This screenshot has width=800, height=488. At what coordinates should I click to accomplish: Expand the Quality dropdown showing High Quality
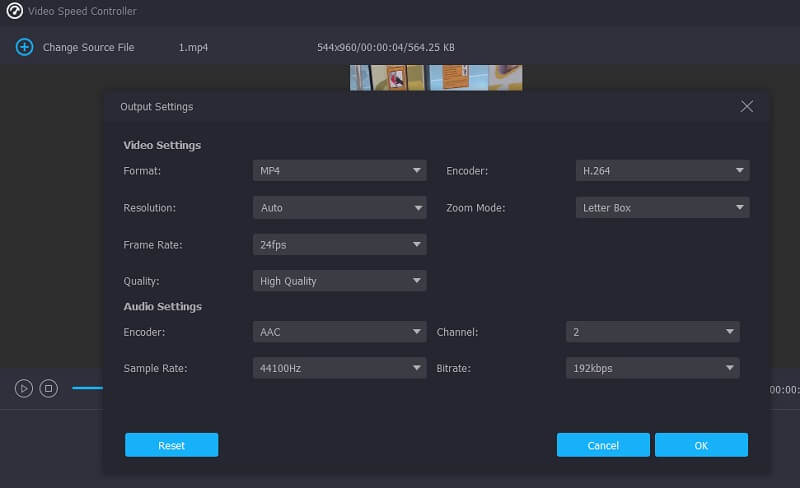pyautogui.click(x=339, y=281)
